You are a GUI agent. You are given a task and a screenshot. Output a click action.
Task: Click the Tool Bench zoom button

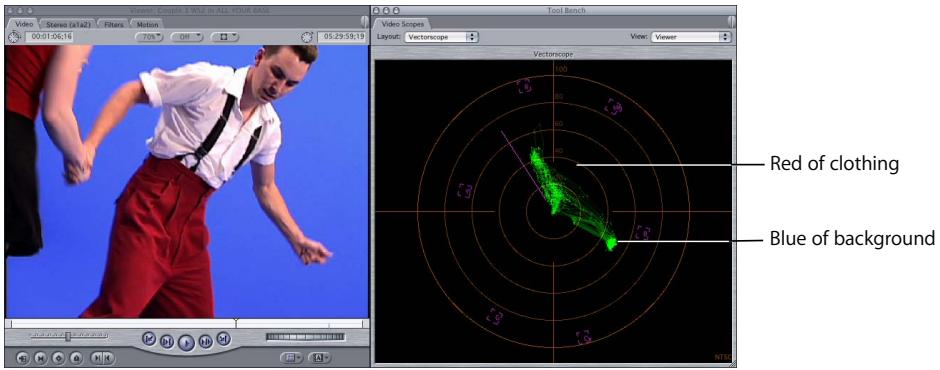pyautogui.click(x=396, y=11)
